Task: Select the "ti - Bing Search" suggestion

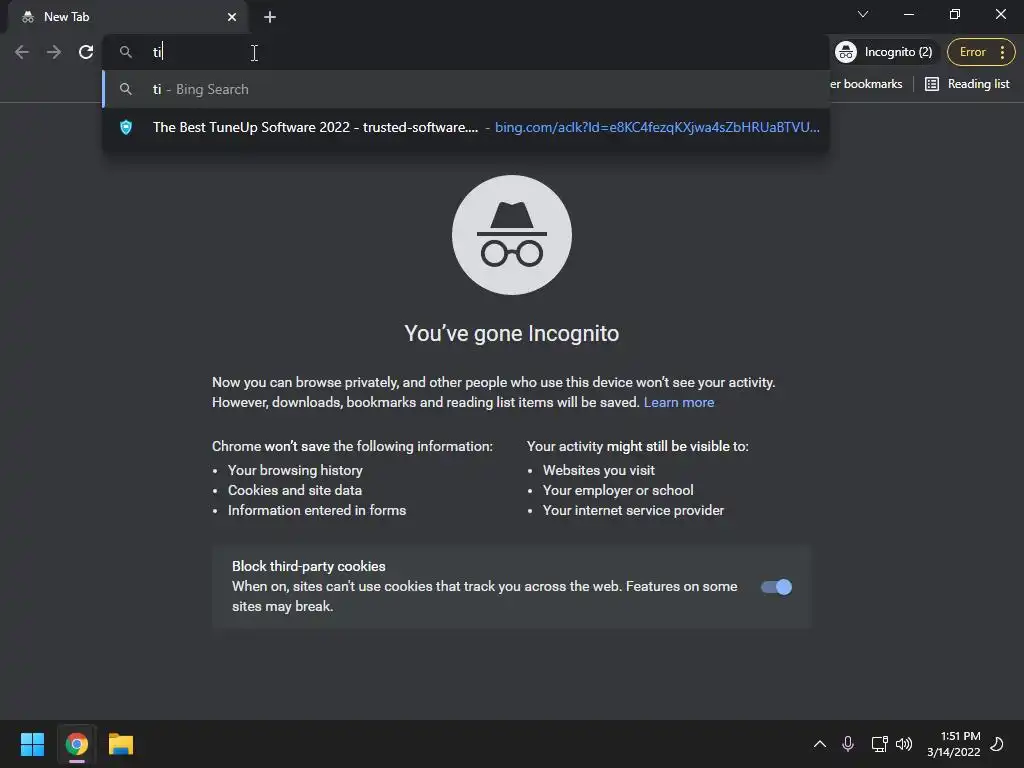Action: (466, 89)
